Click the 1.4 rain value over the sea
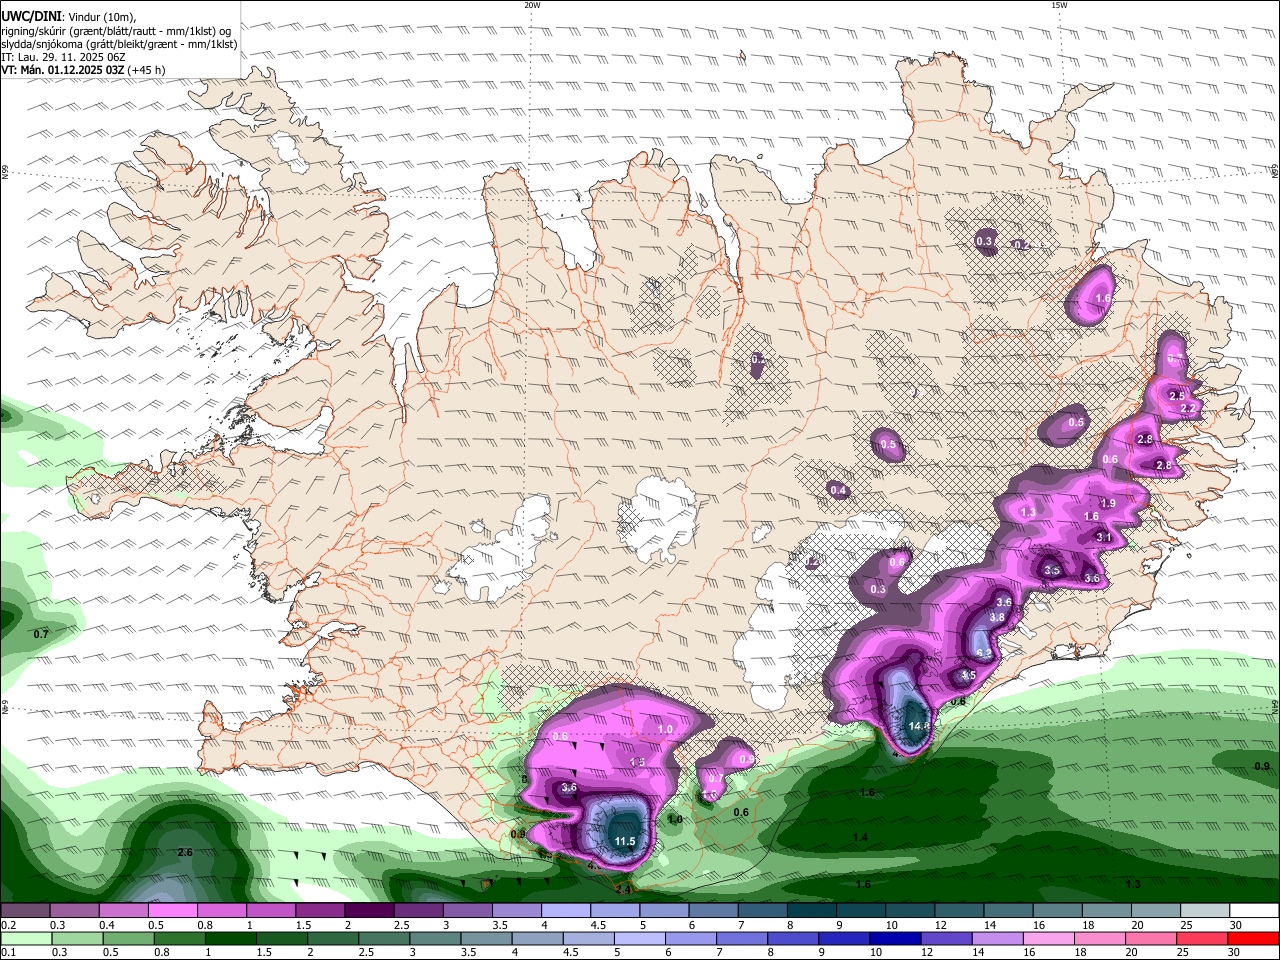The image size is (1280, 960). 860,837
